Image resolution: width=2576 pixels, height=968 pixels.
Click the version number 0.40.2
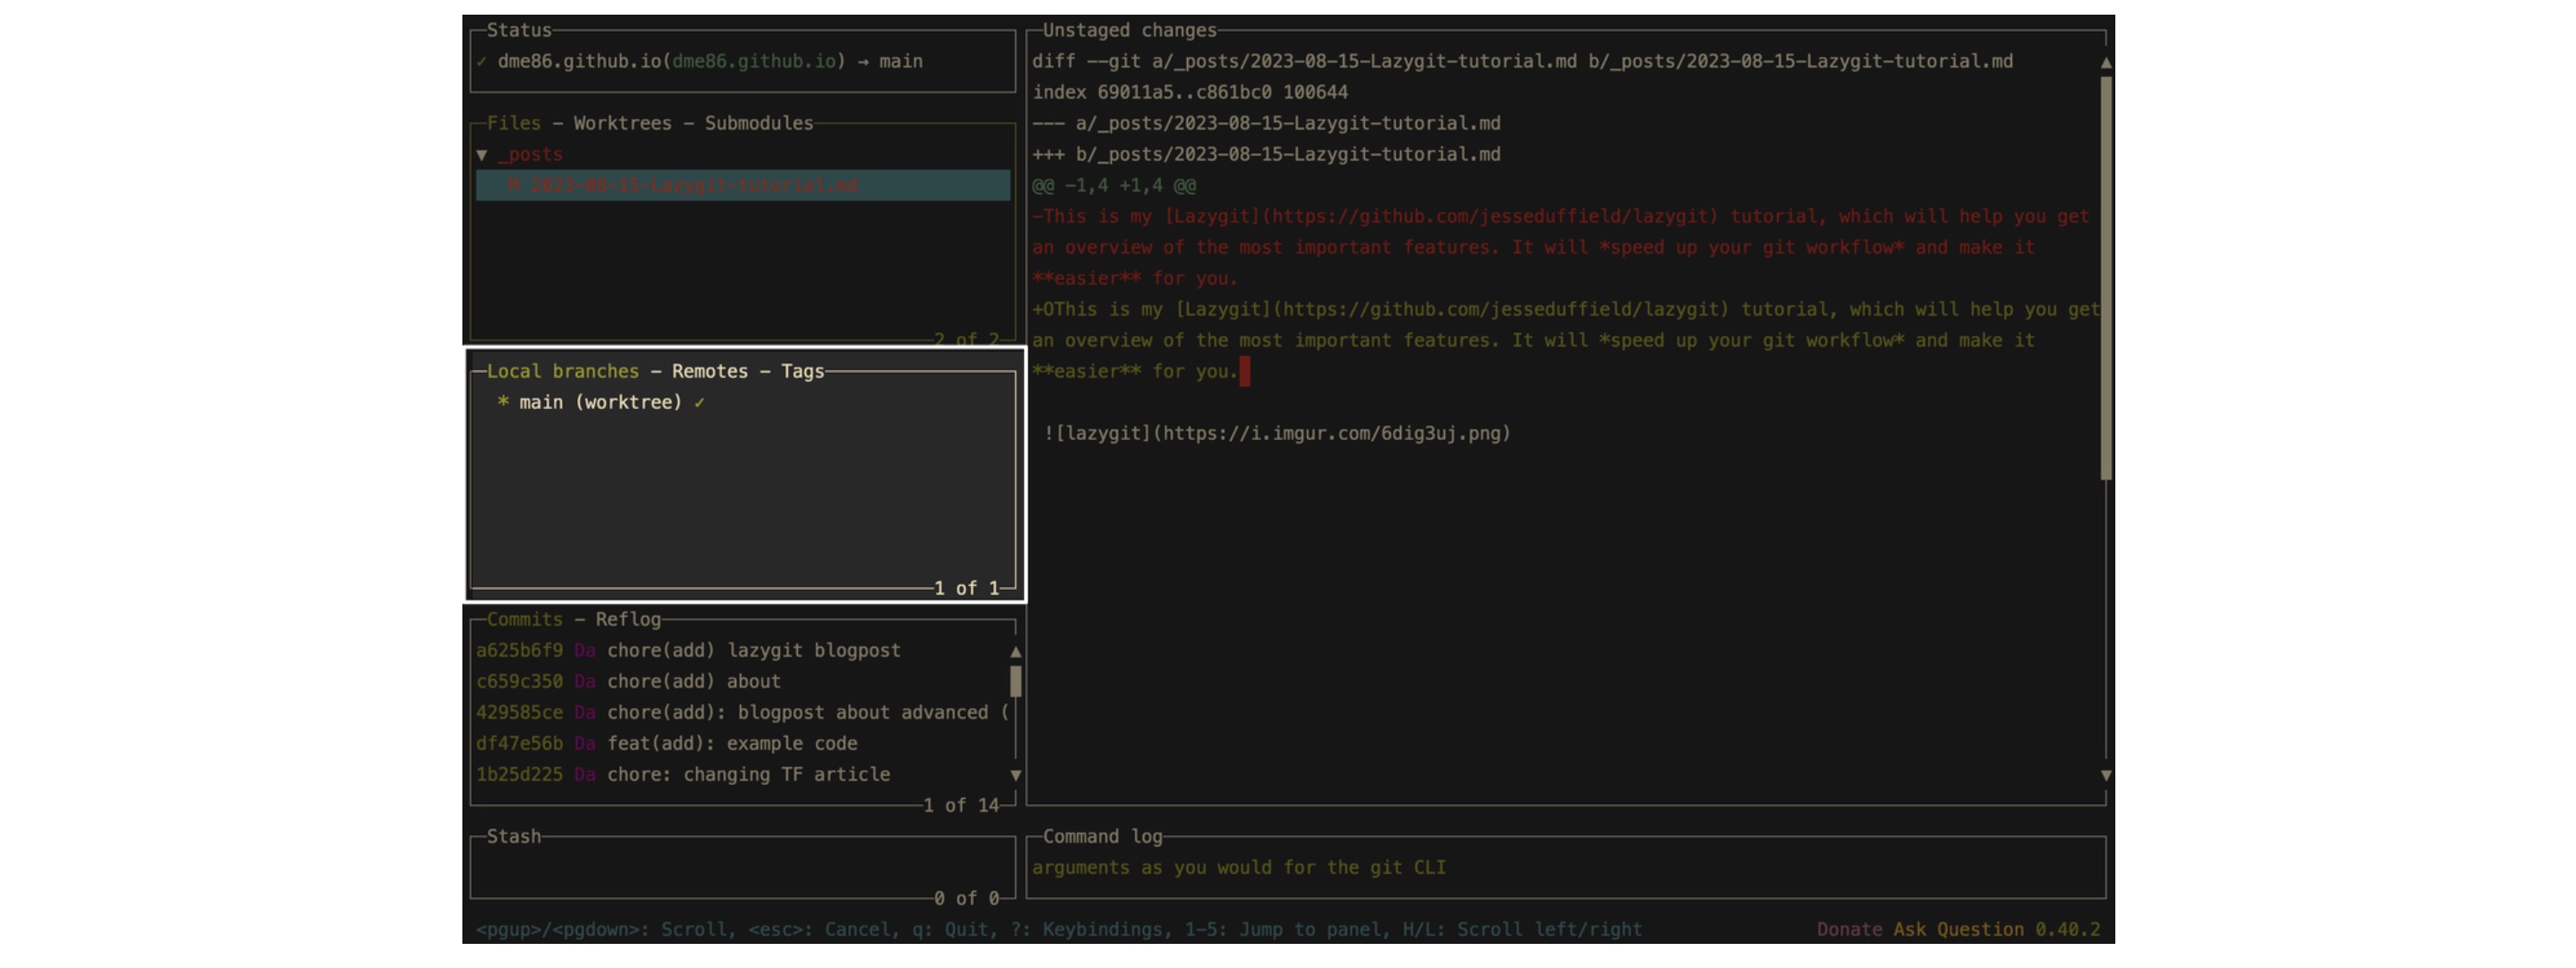2068,930
